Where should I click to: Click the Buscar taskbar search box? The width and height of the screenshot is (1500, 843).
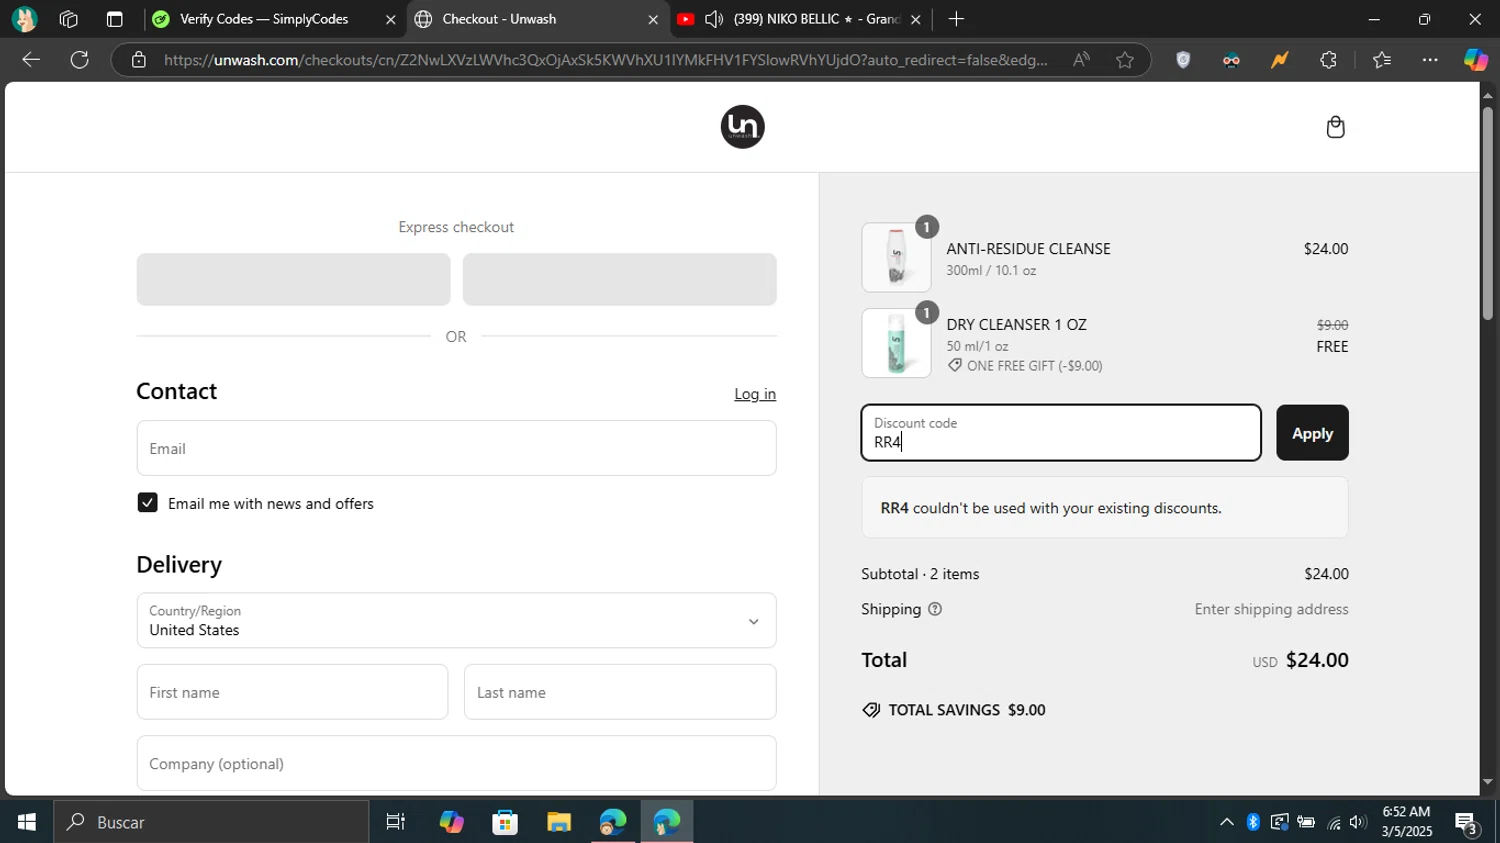click(x=211, y=822)
